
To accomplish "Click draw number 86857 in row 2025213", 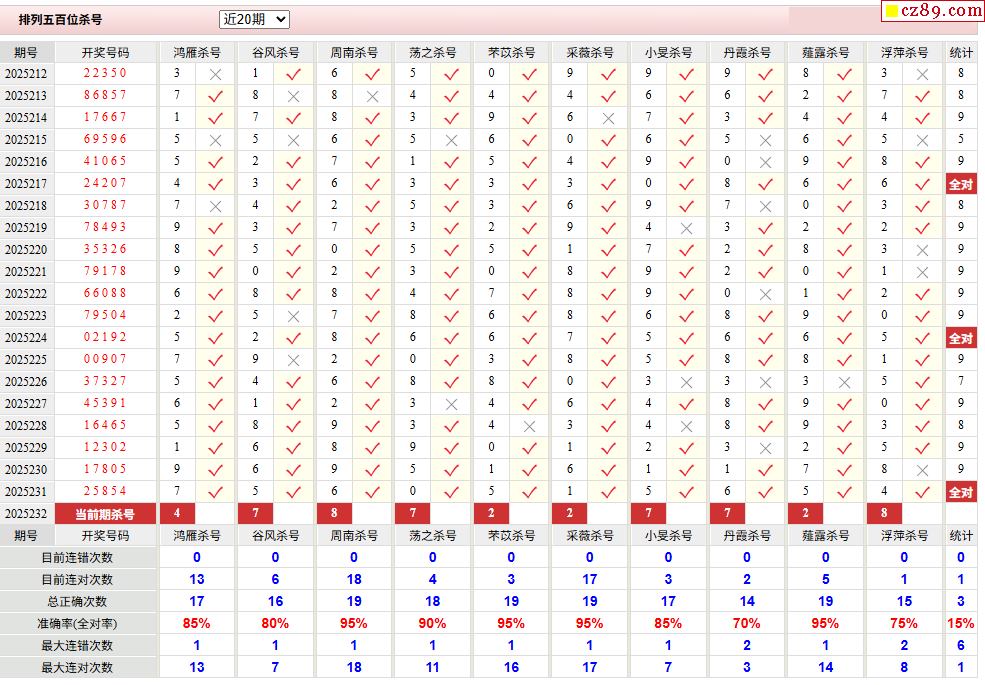I will click(x=105, y=96).
